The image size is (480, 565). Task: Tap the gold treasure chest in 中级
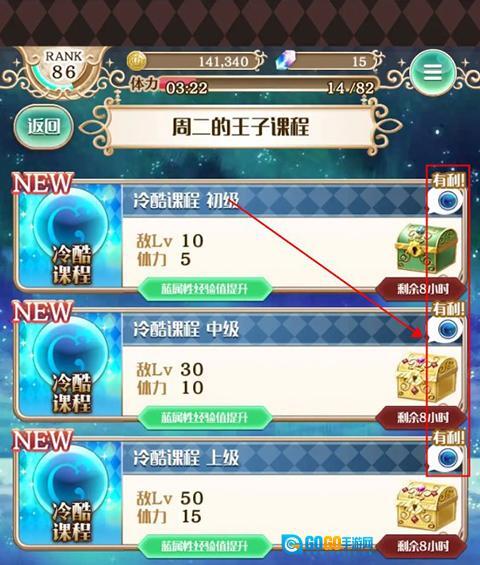click(427, 378)
